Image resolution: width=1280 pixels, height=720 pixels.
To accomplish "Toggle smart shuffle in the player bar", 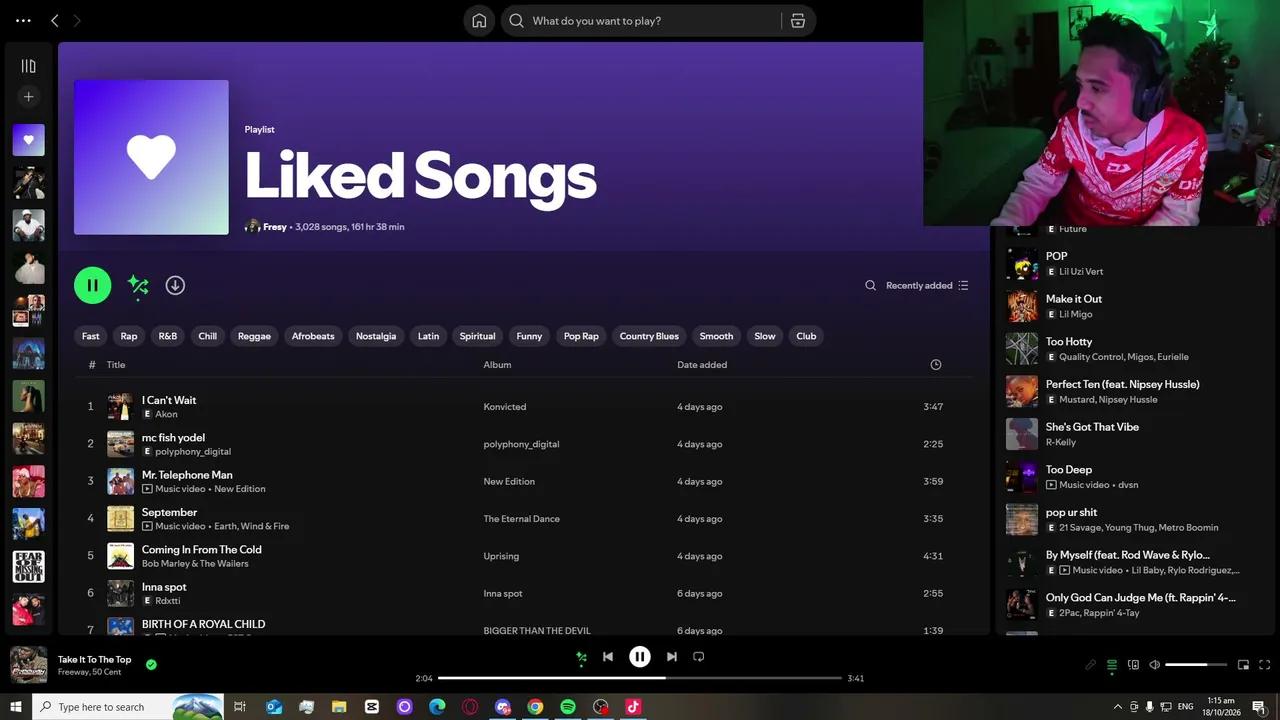I will 581,657.
